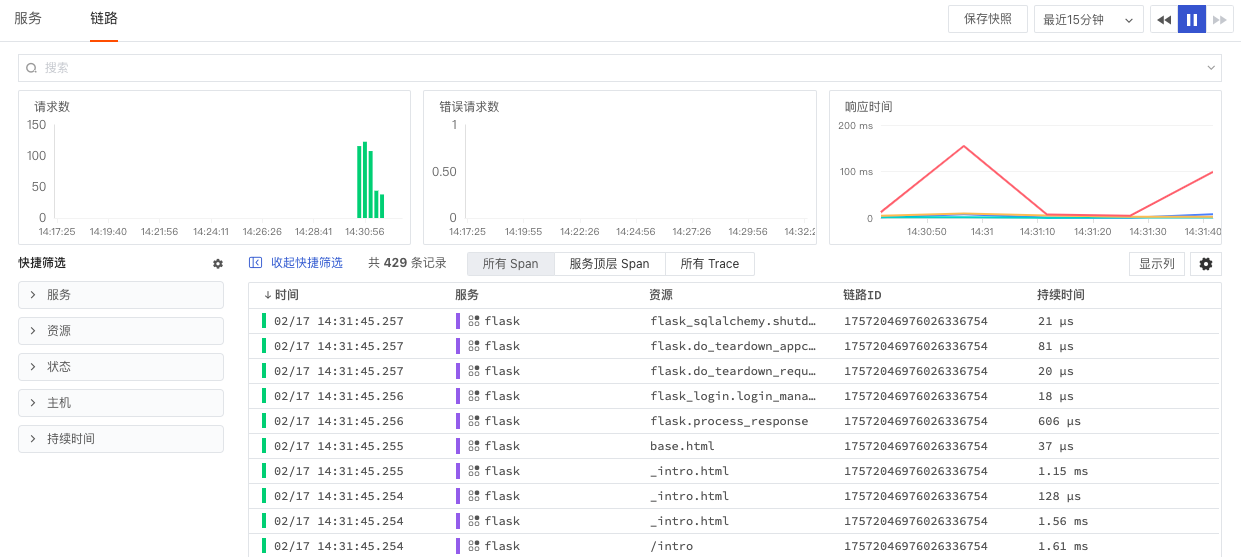The height and width of the screenshot is (557, 1241).
Task: Open the 最近15分钟 time range dropdown
Action: 1089,19
